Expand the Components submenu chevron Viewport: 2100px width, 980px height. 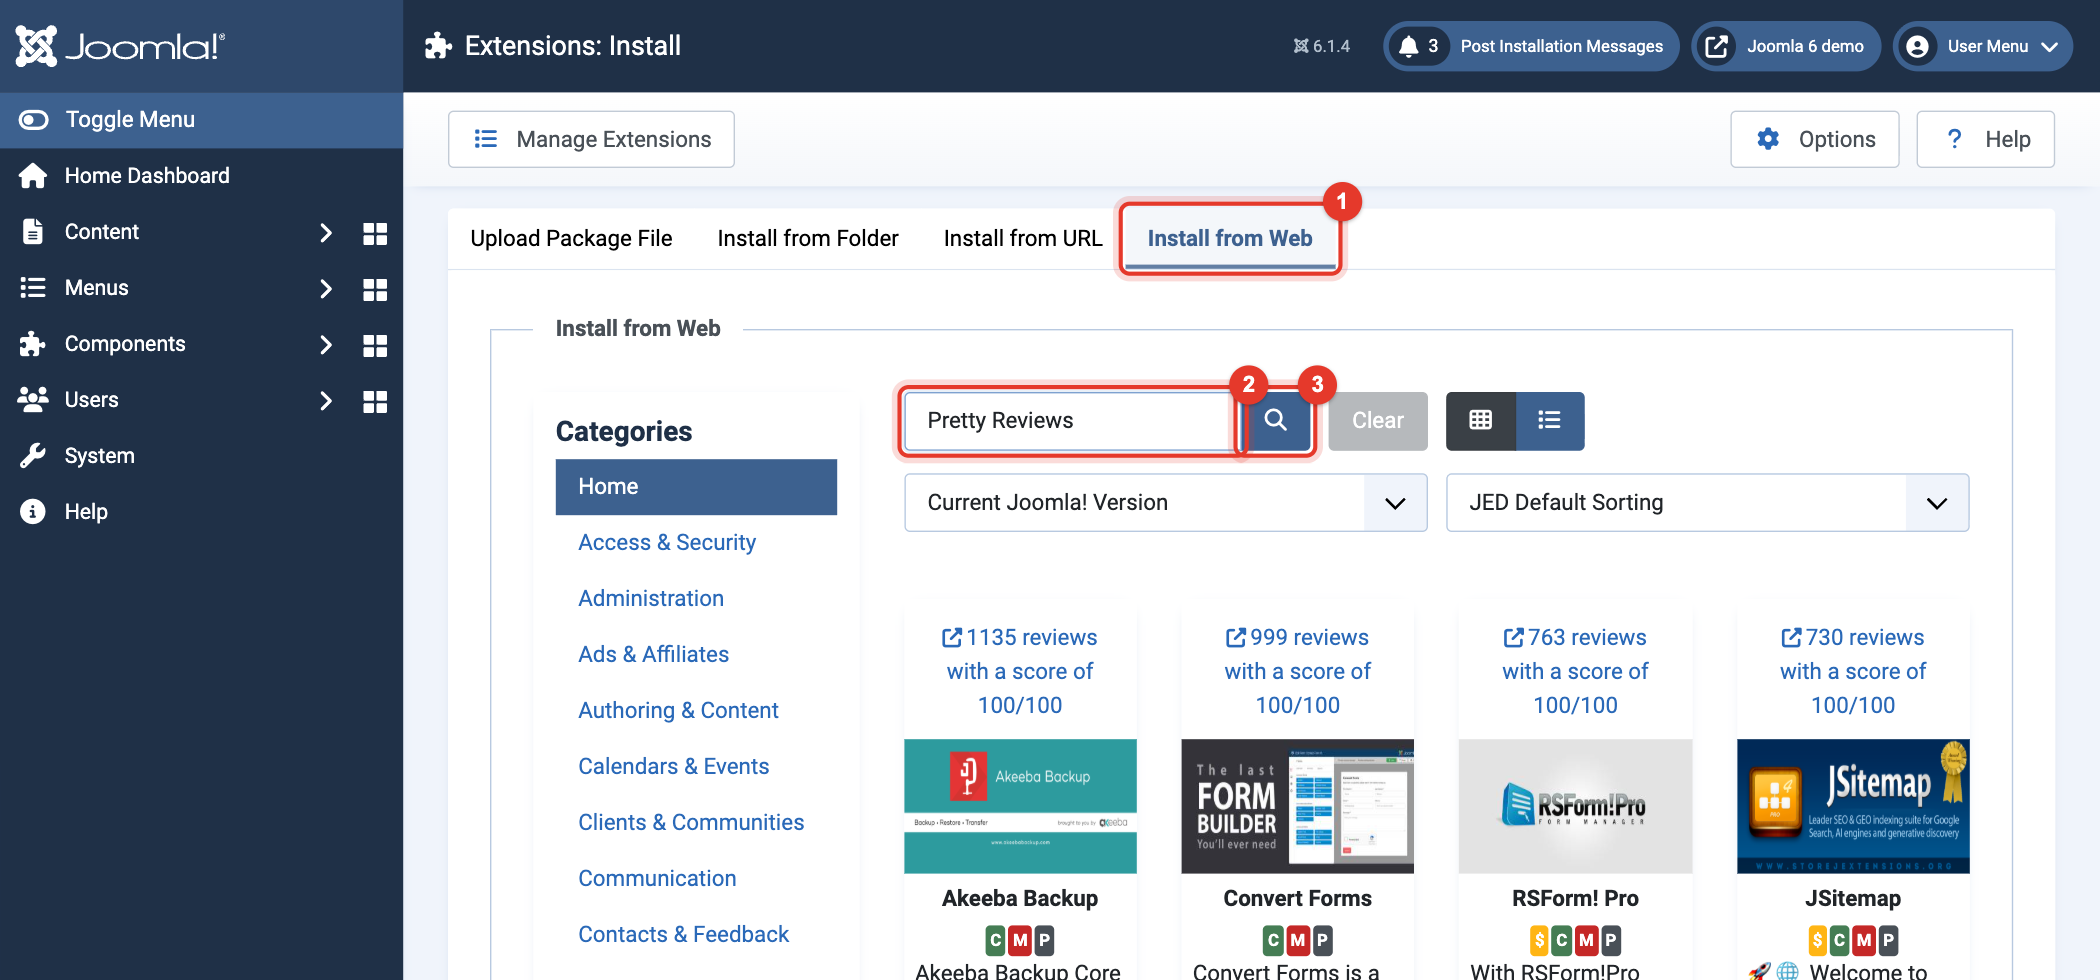(x=325, y=345)
